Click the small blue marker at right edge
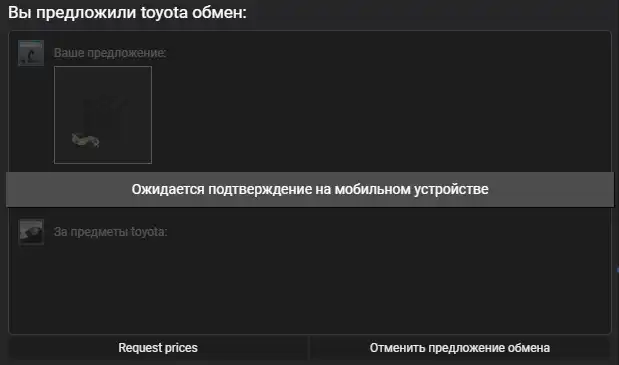 point(617,270)
